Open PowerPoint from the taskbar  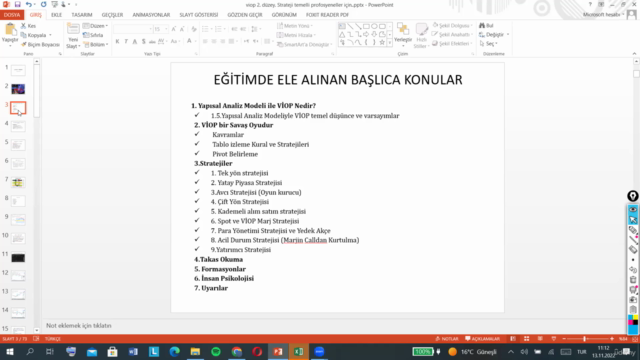pos(278,351)
